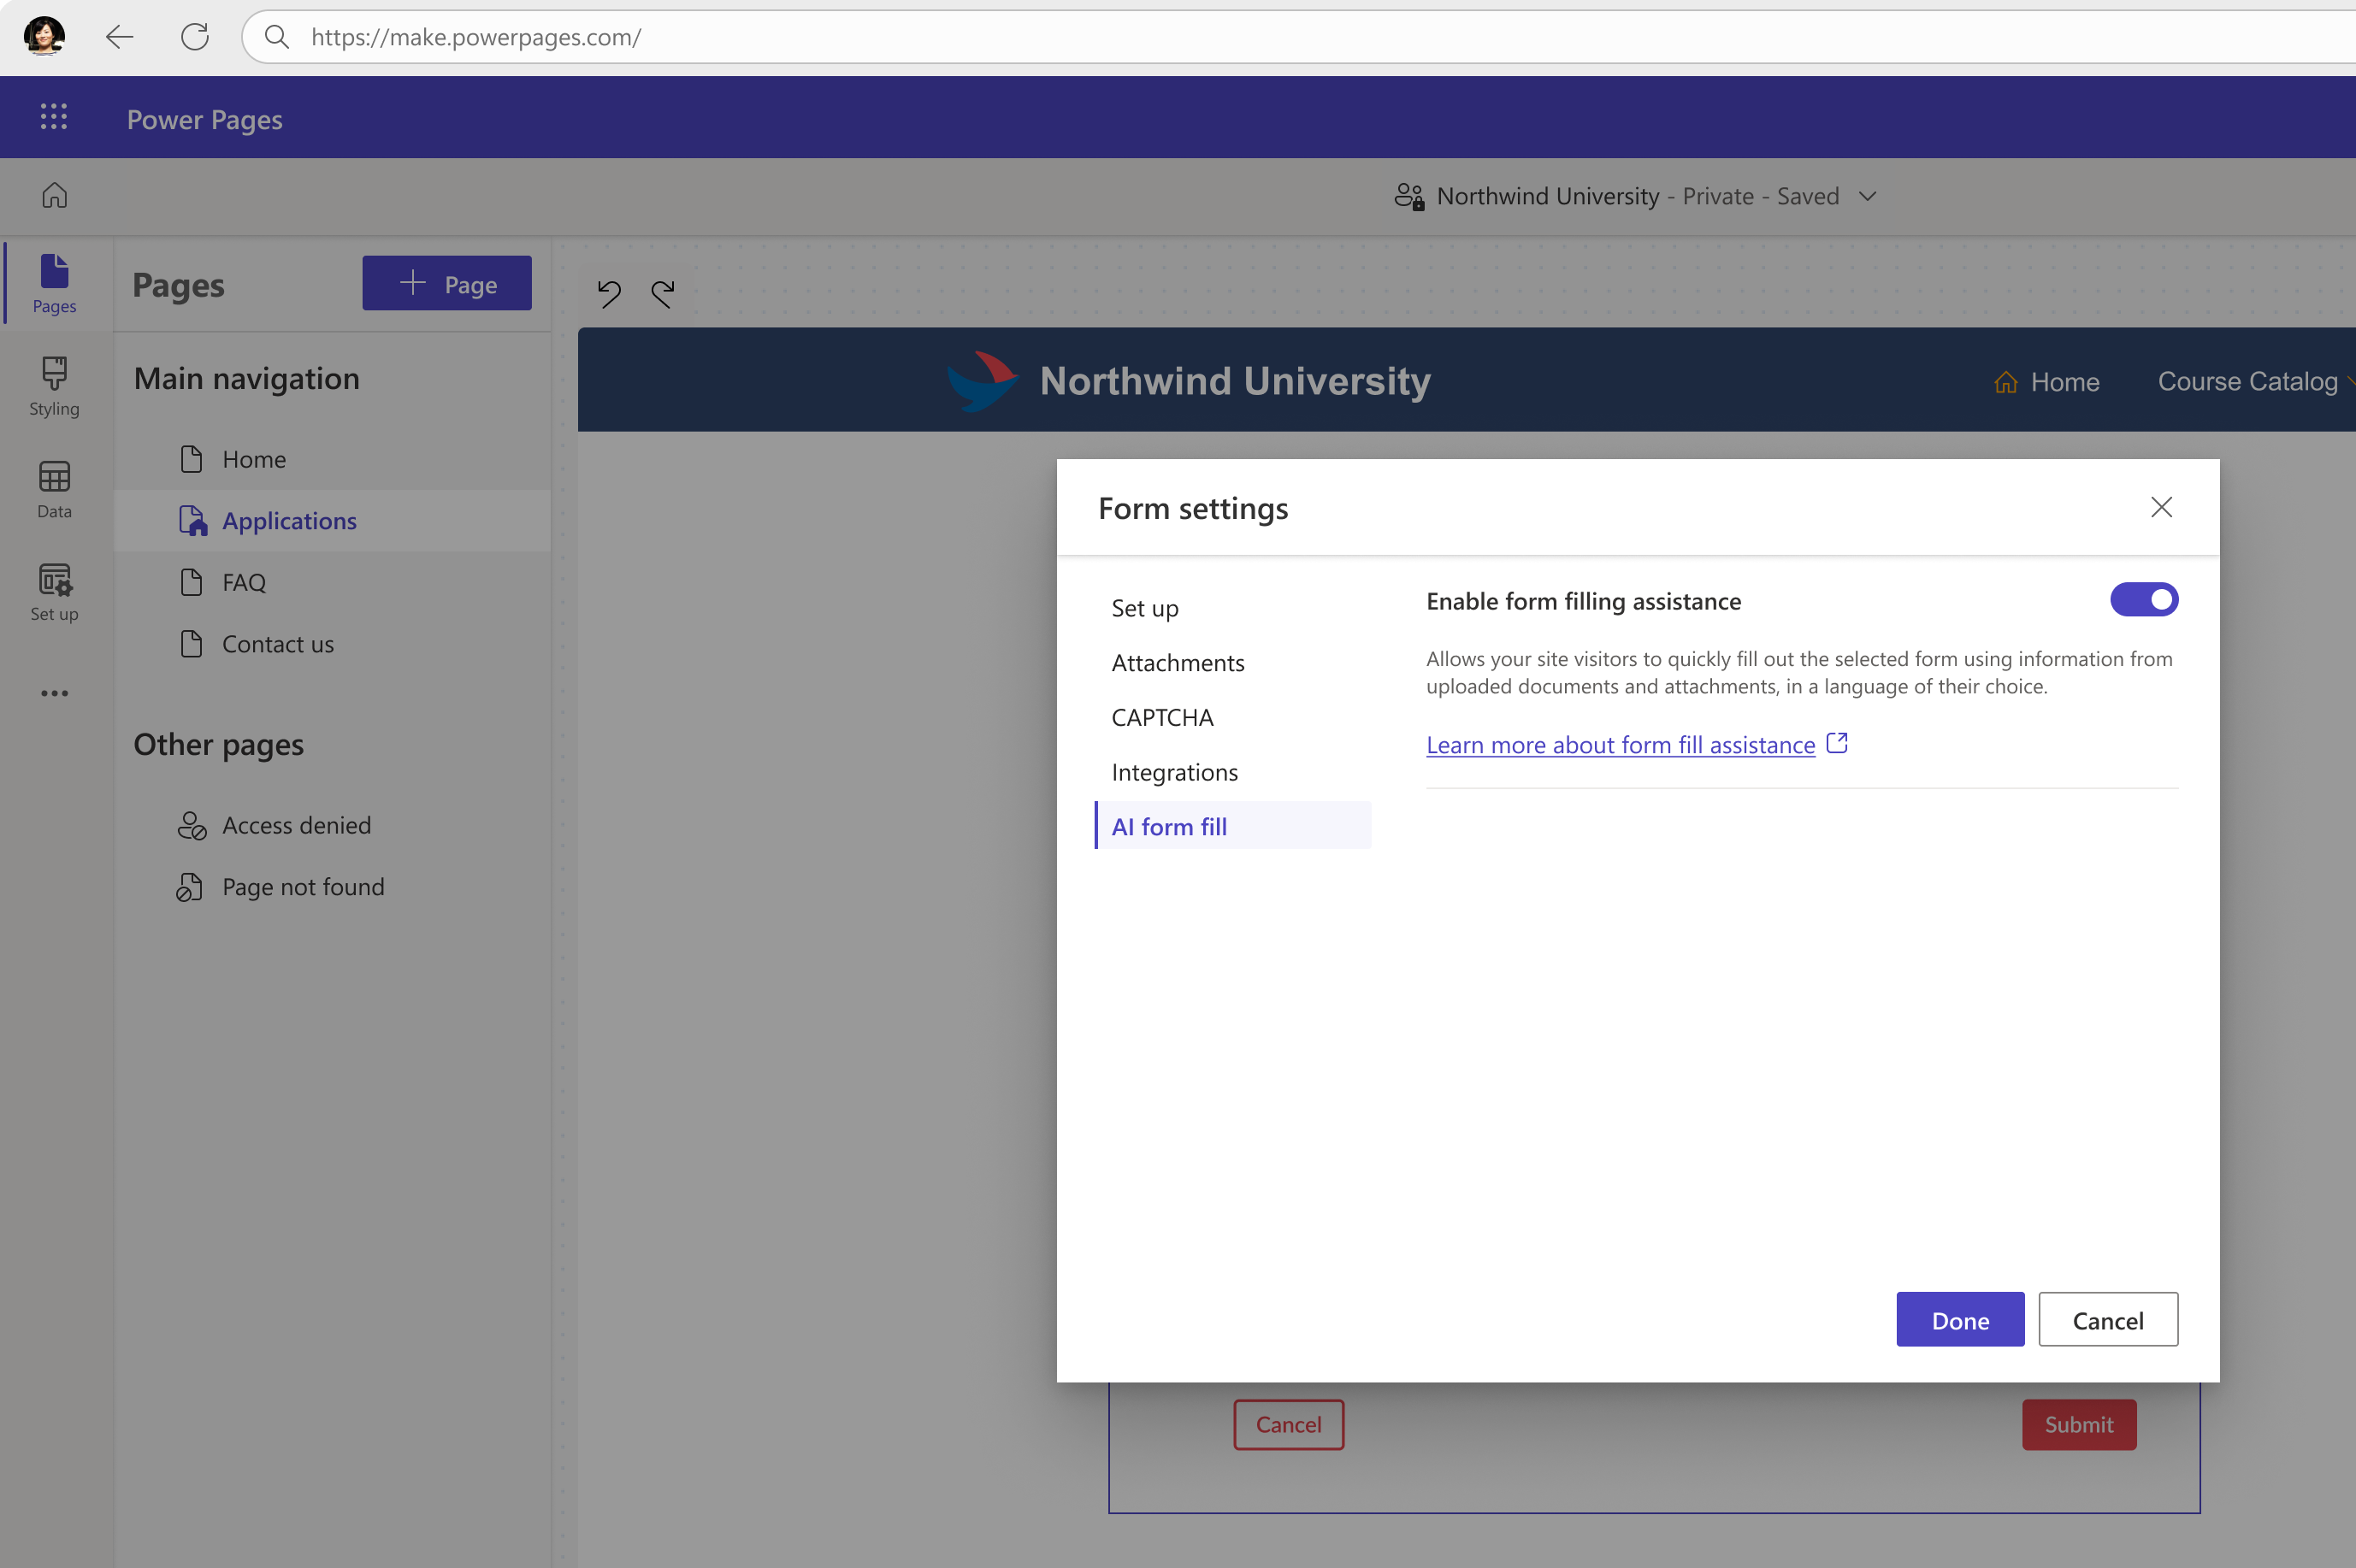Toggle the Applications page visibility
2356x1568 pixels.
[191, 520]
